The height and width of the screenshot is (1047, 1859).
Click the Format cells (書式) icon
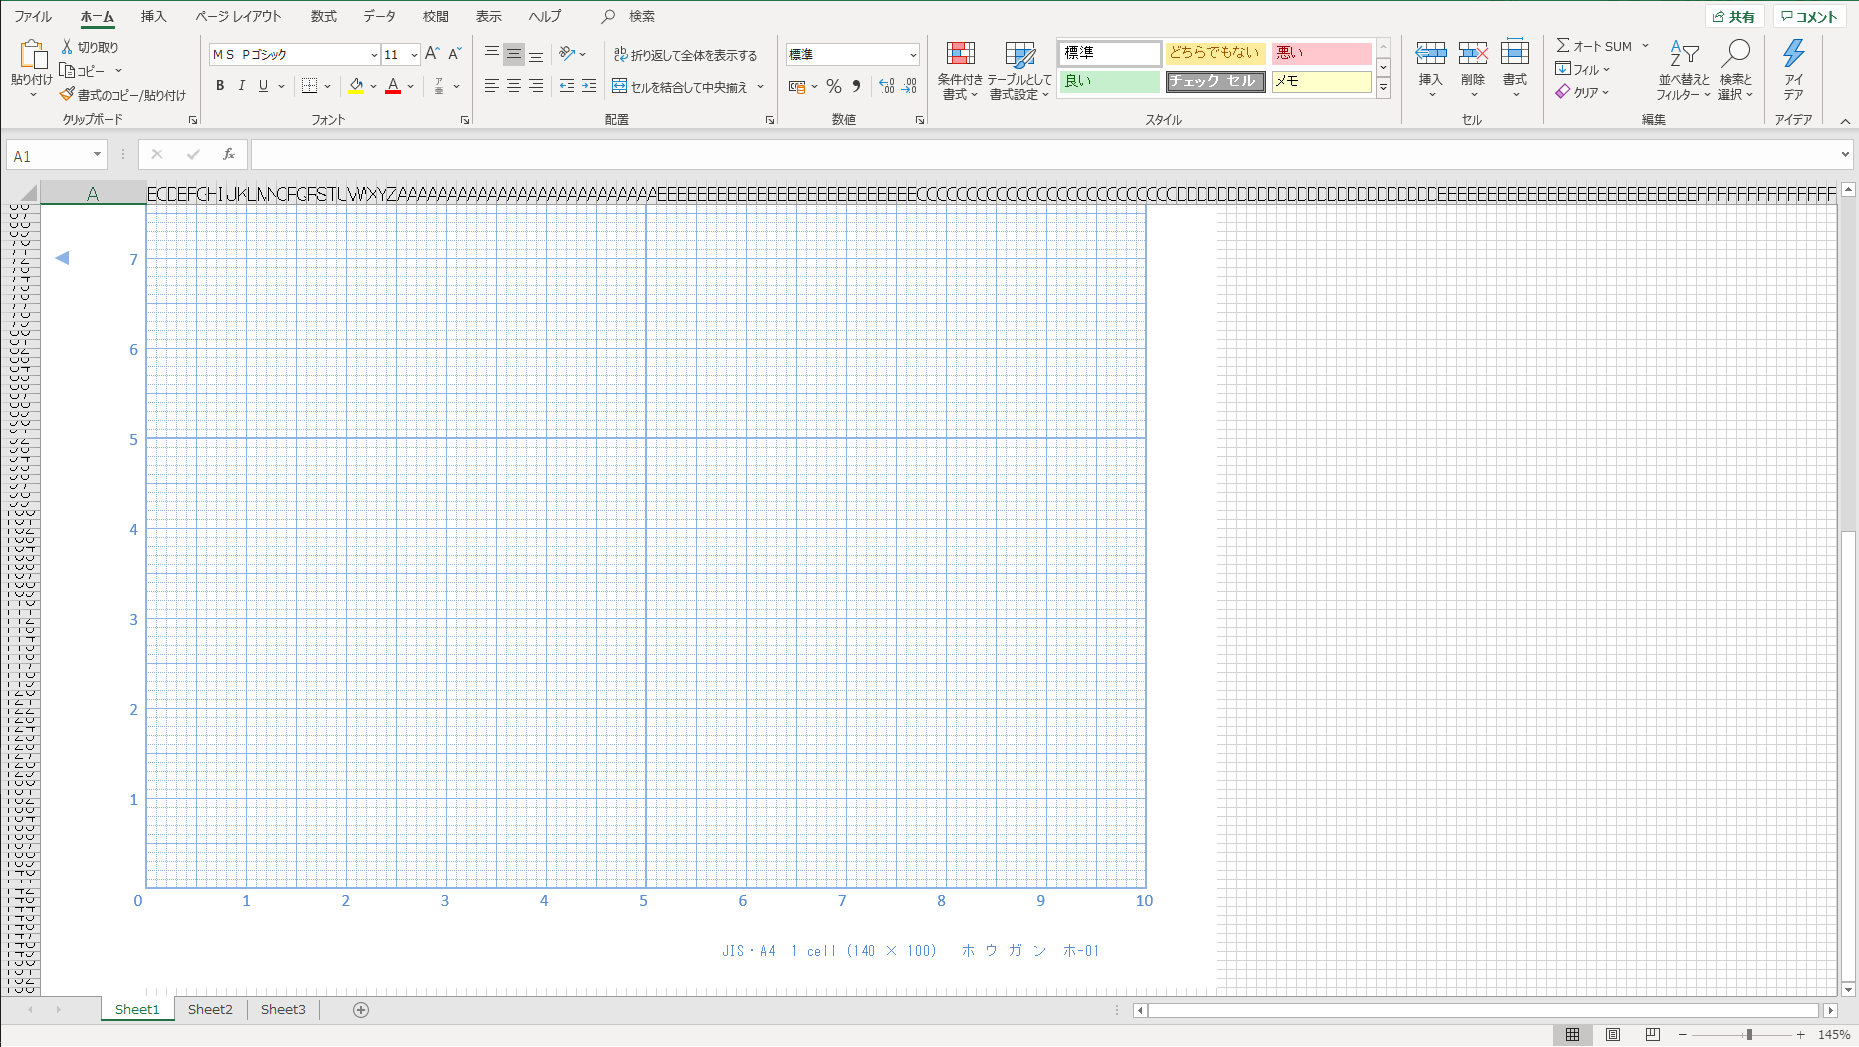[1515, 54]
